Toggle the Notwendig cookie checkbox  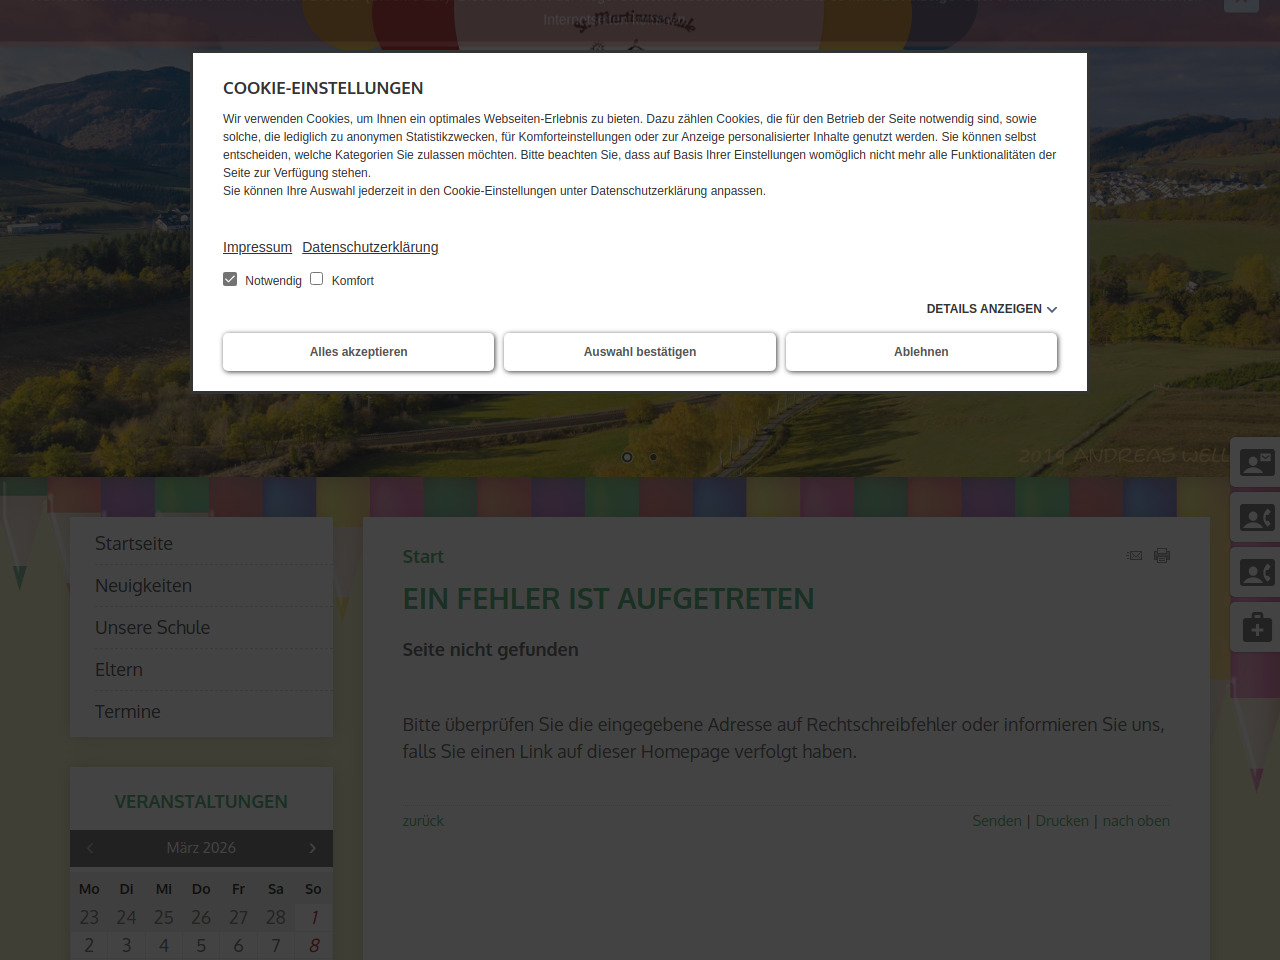tap(230, 279)
